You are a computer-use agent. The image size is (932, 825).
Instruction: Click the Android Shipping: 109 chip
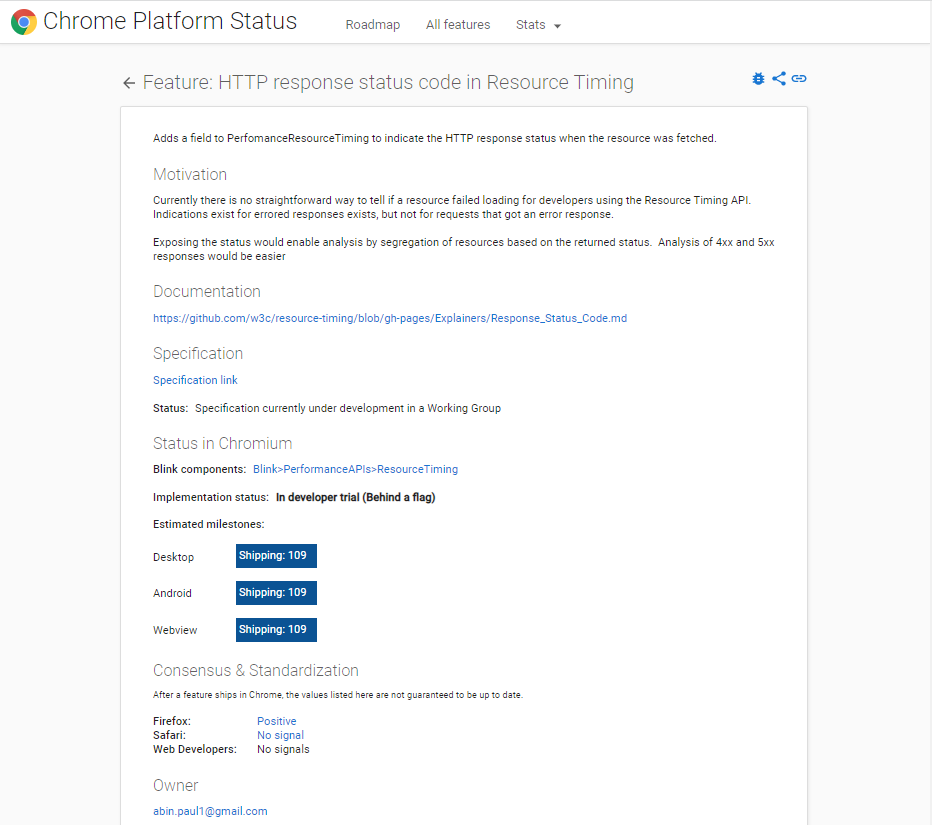click(x=276, y=592)
